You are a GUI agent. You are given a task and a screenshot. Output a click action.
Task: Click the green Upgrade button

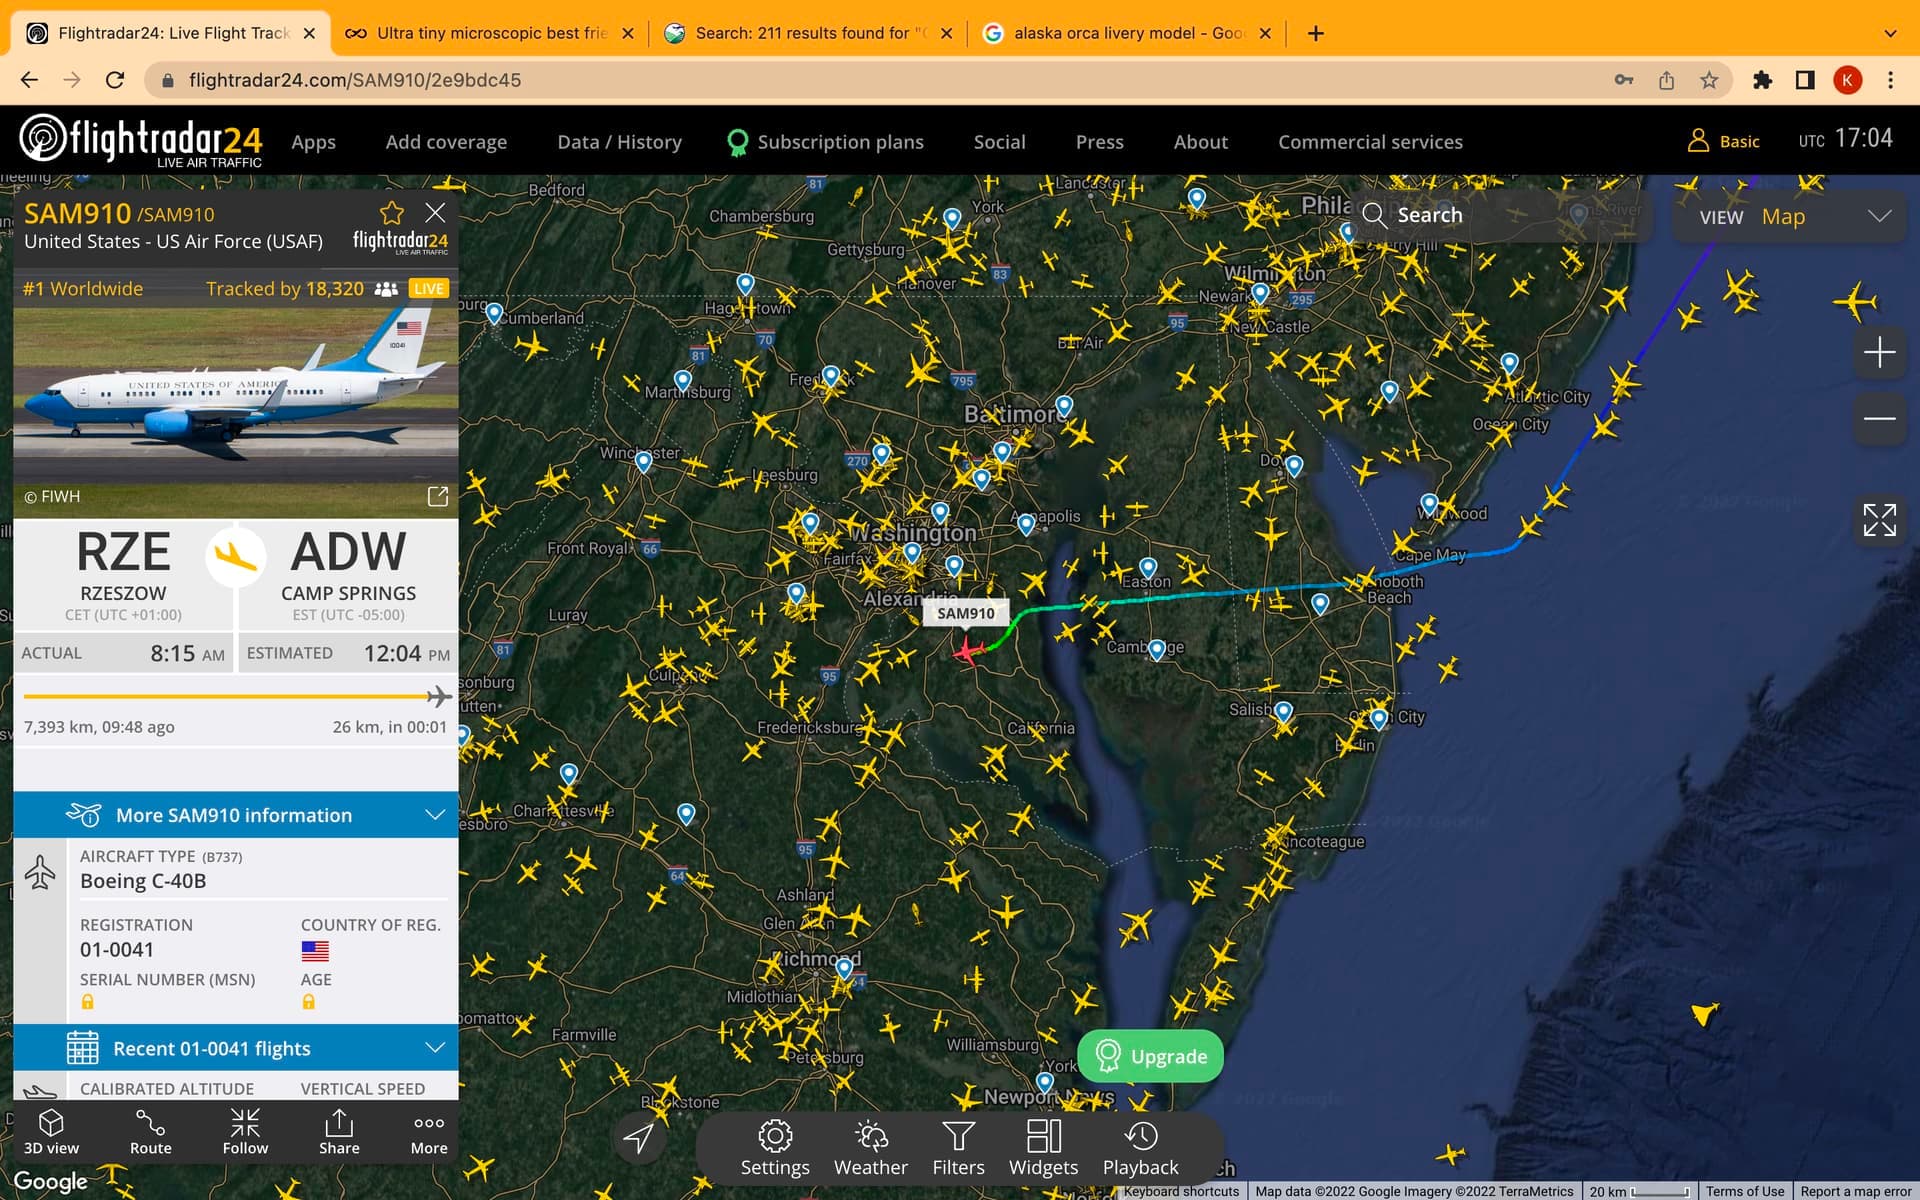click(x=1150, y=1056)
